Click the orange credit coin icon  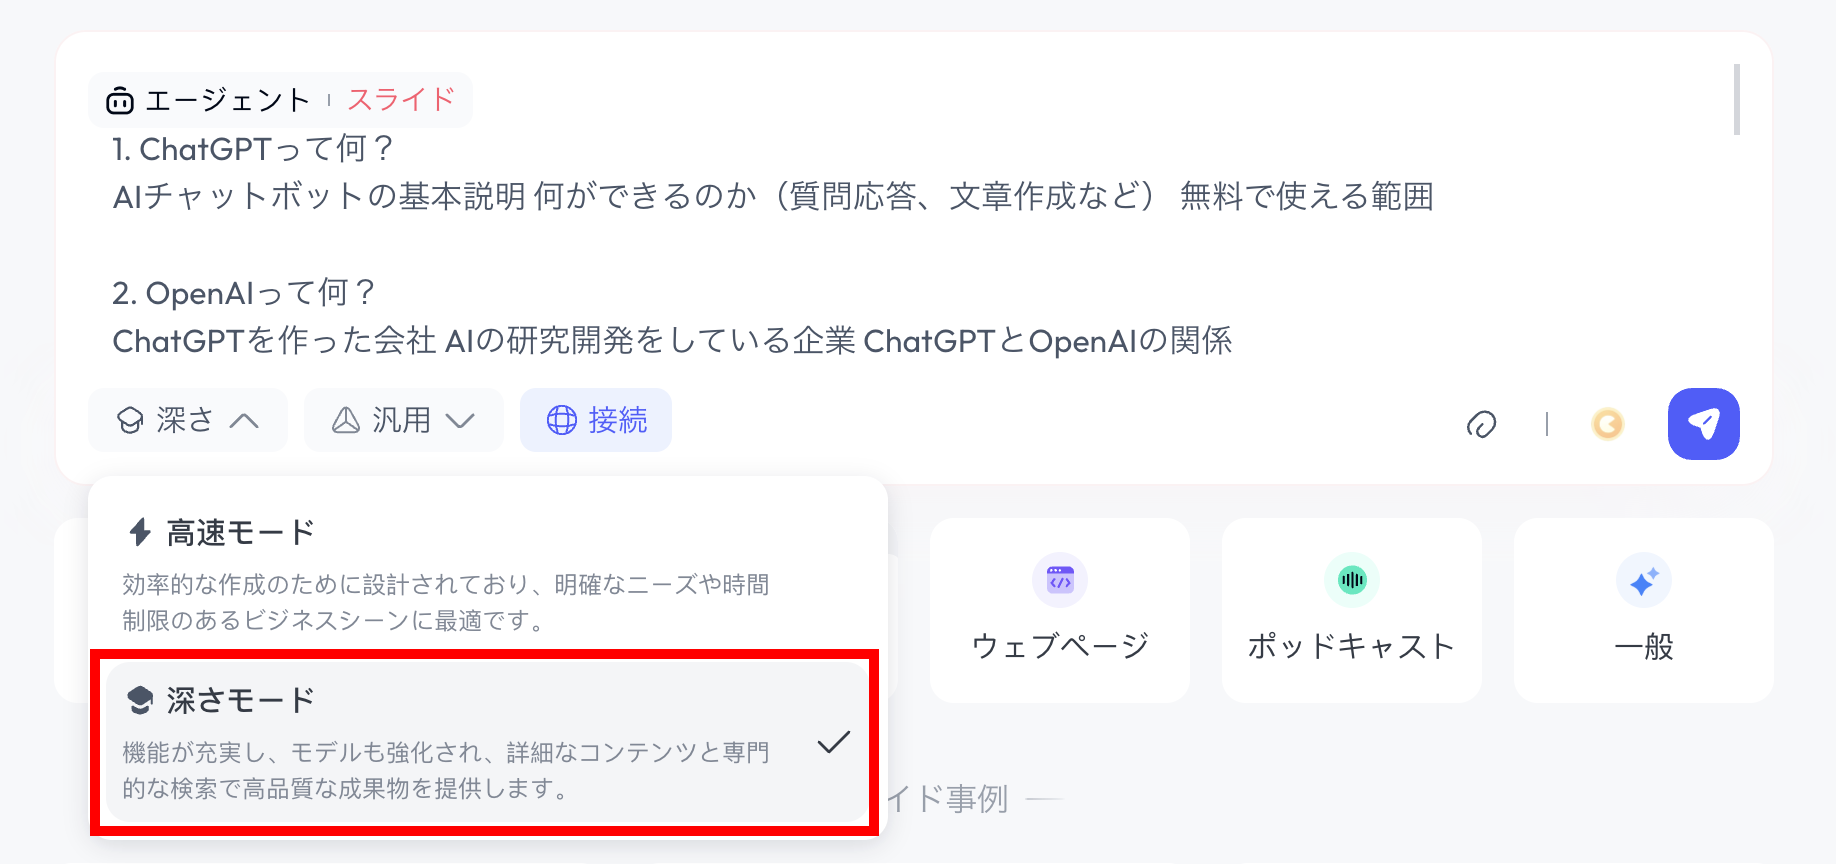pyautogui.click(x=1607, y=424)
